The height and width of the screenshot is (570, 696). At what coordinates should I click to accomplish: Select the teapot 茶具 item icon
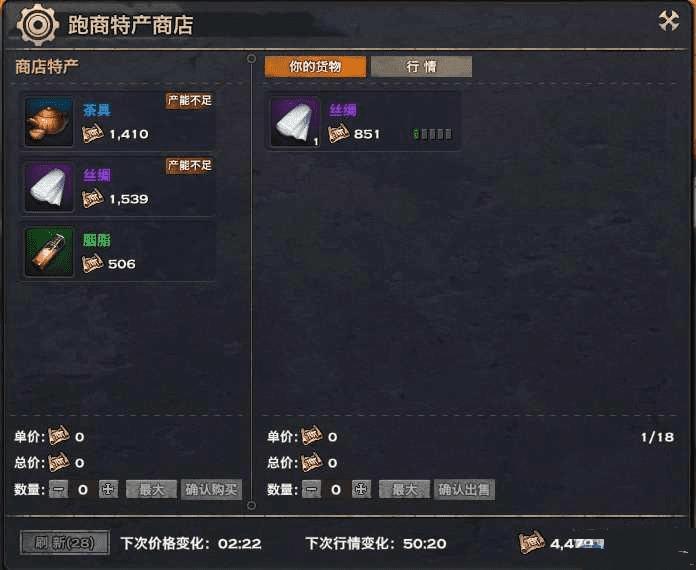(x=49, y=122)
